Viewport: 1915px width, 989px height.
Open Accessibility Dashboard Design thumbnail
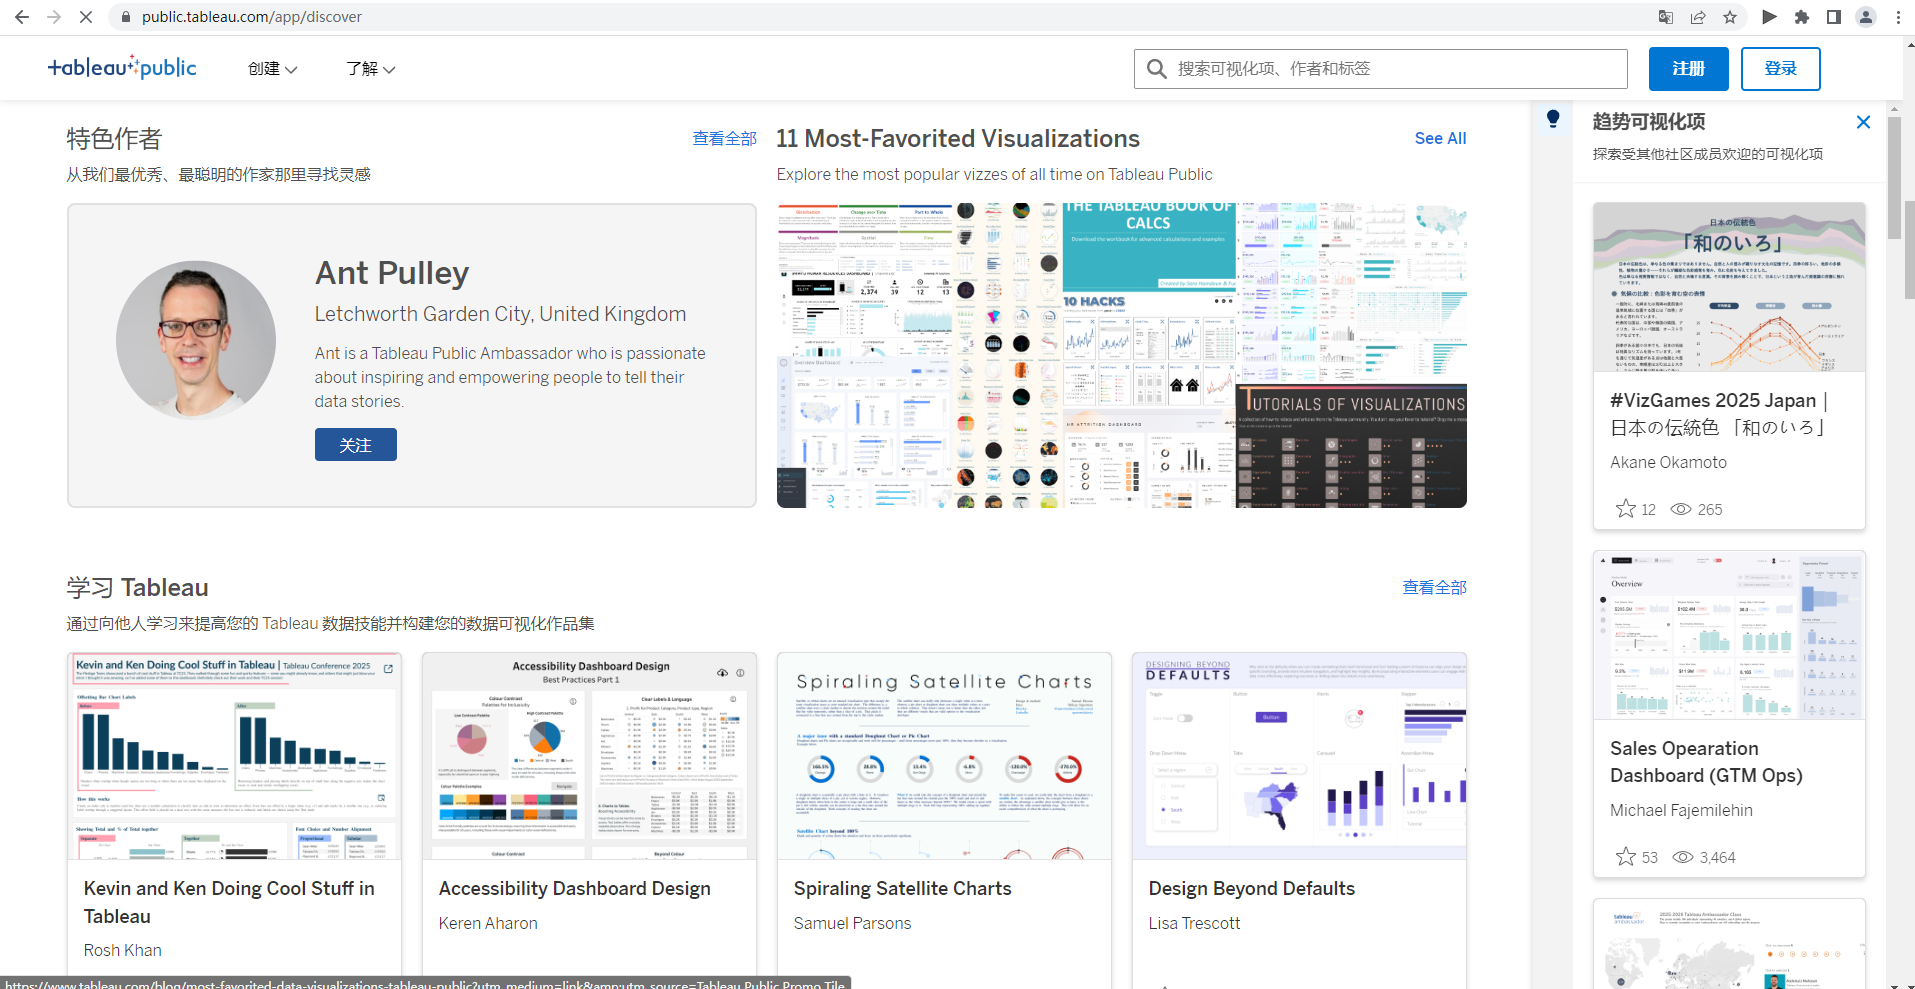point(590,756)
